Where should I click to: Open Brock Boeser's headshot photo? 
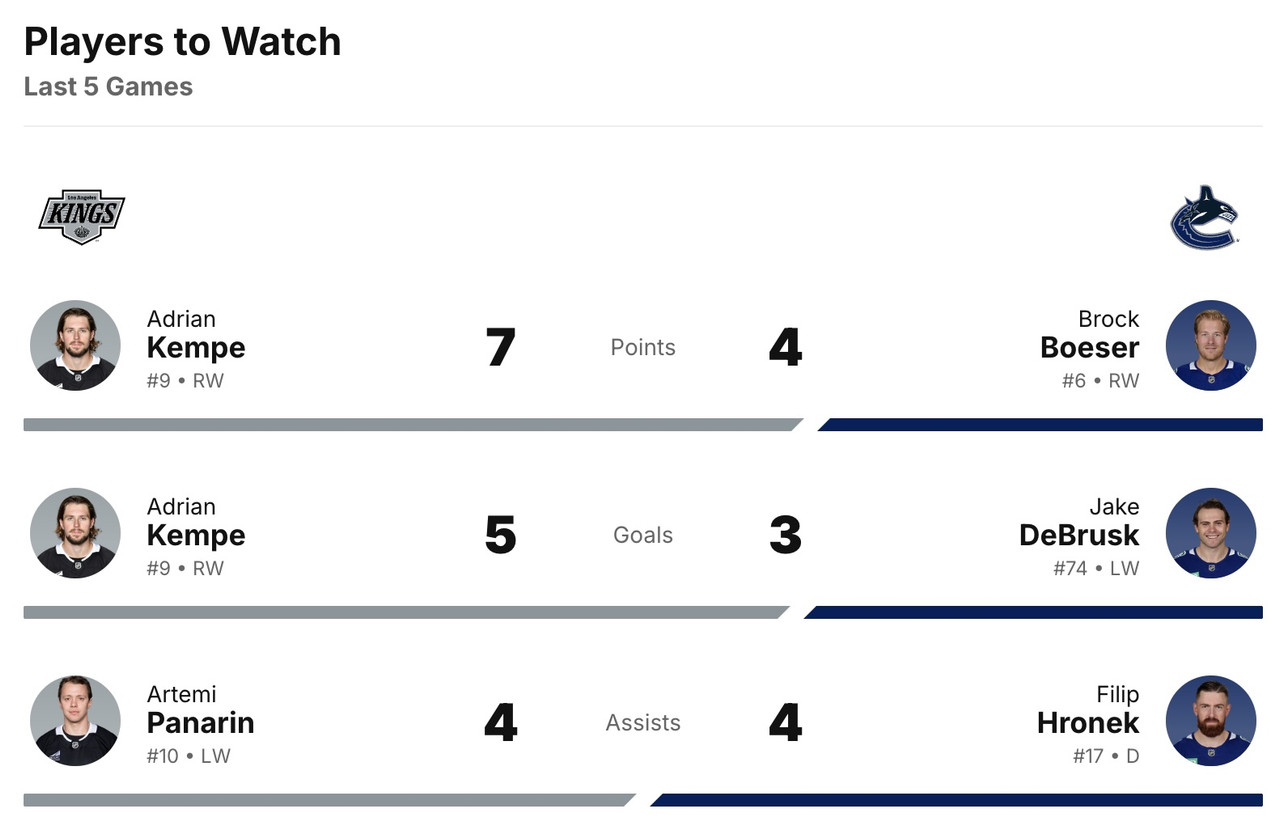pos(1210,345)
